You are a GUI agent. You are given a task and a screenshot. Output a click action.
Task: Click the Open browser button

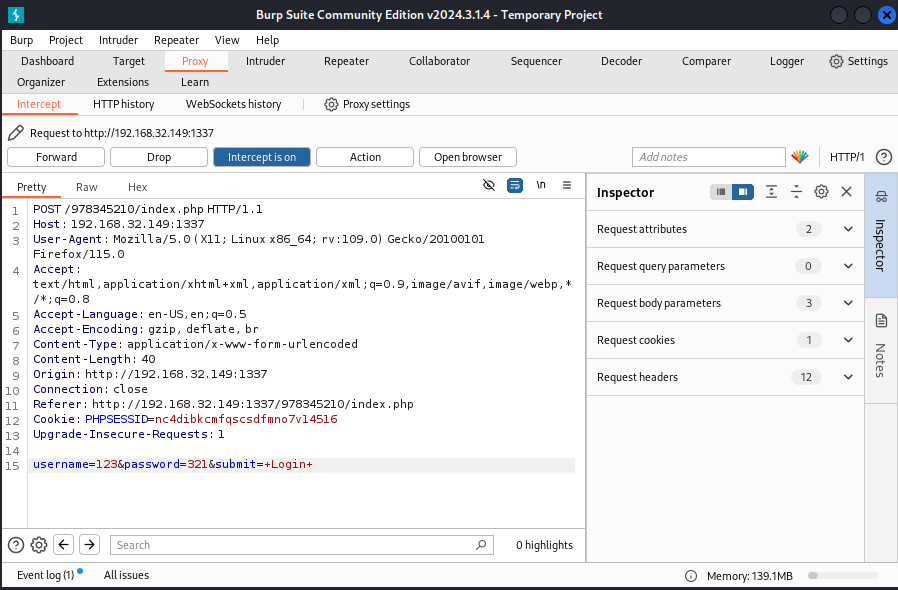468,157
